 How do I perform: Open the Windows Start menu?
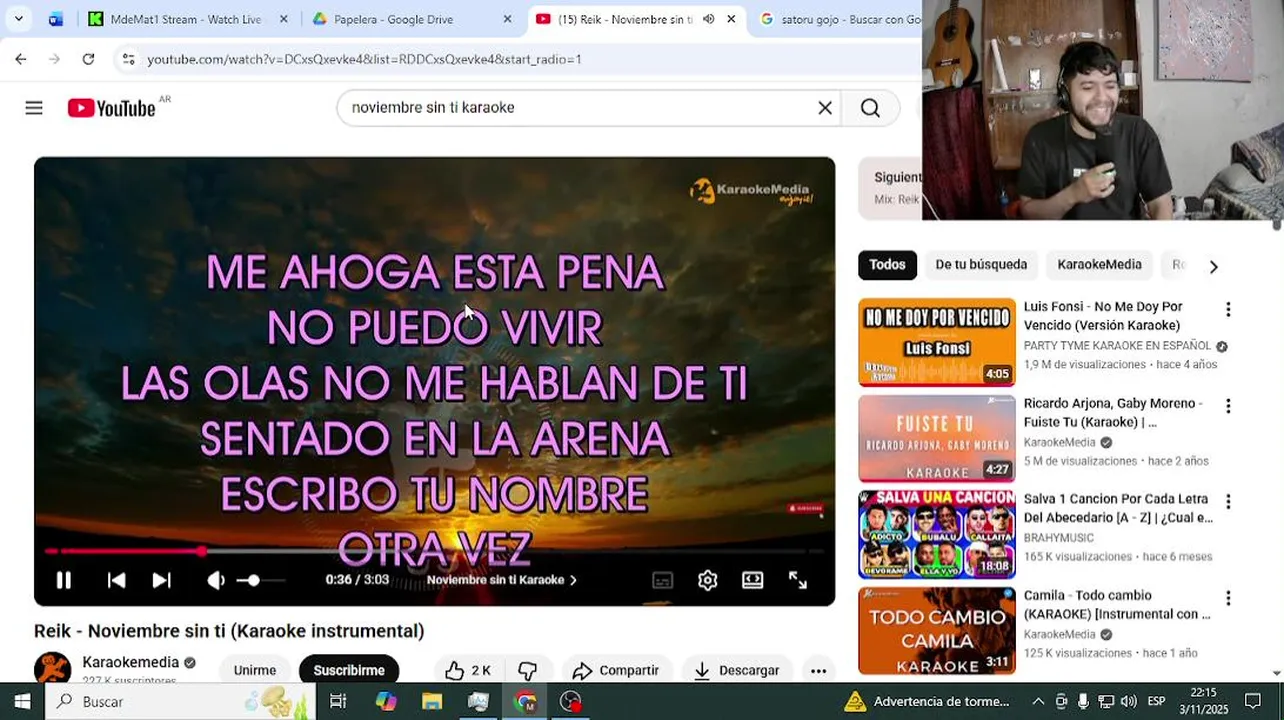click(x=22, y=701)
